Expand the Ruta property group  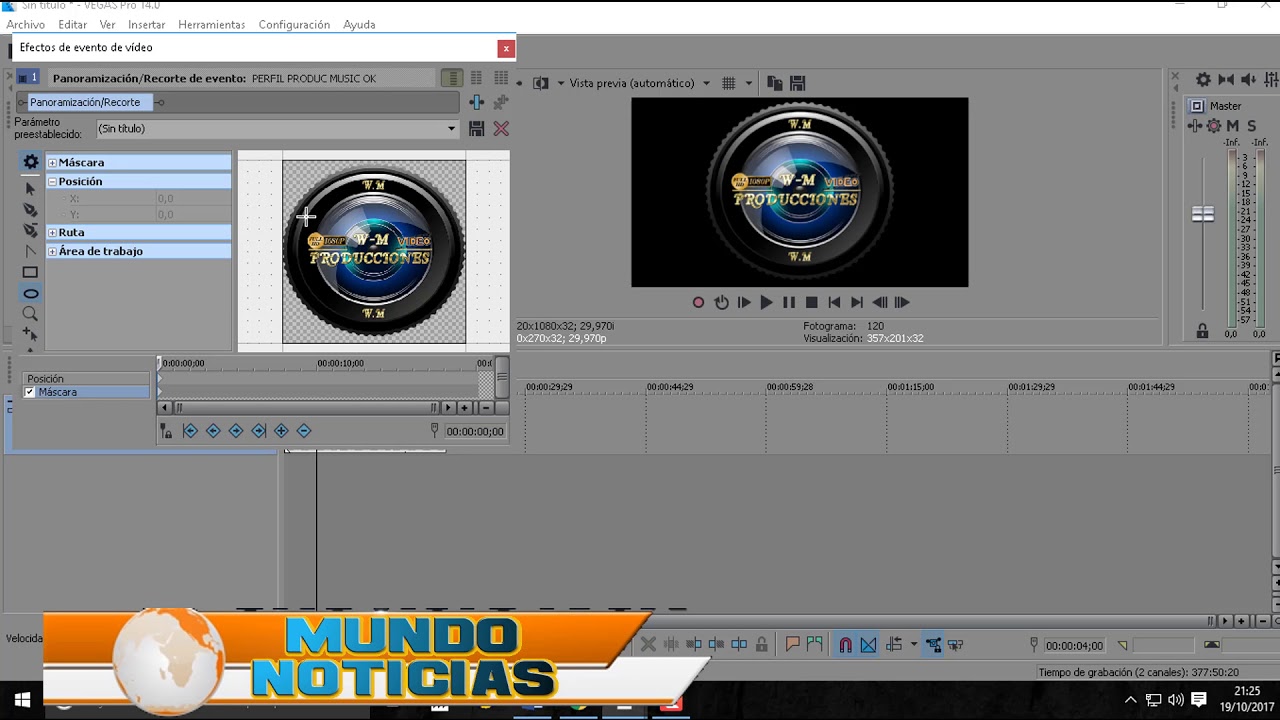(x=52, y=232)
